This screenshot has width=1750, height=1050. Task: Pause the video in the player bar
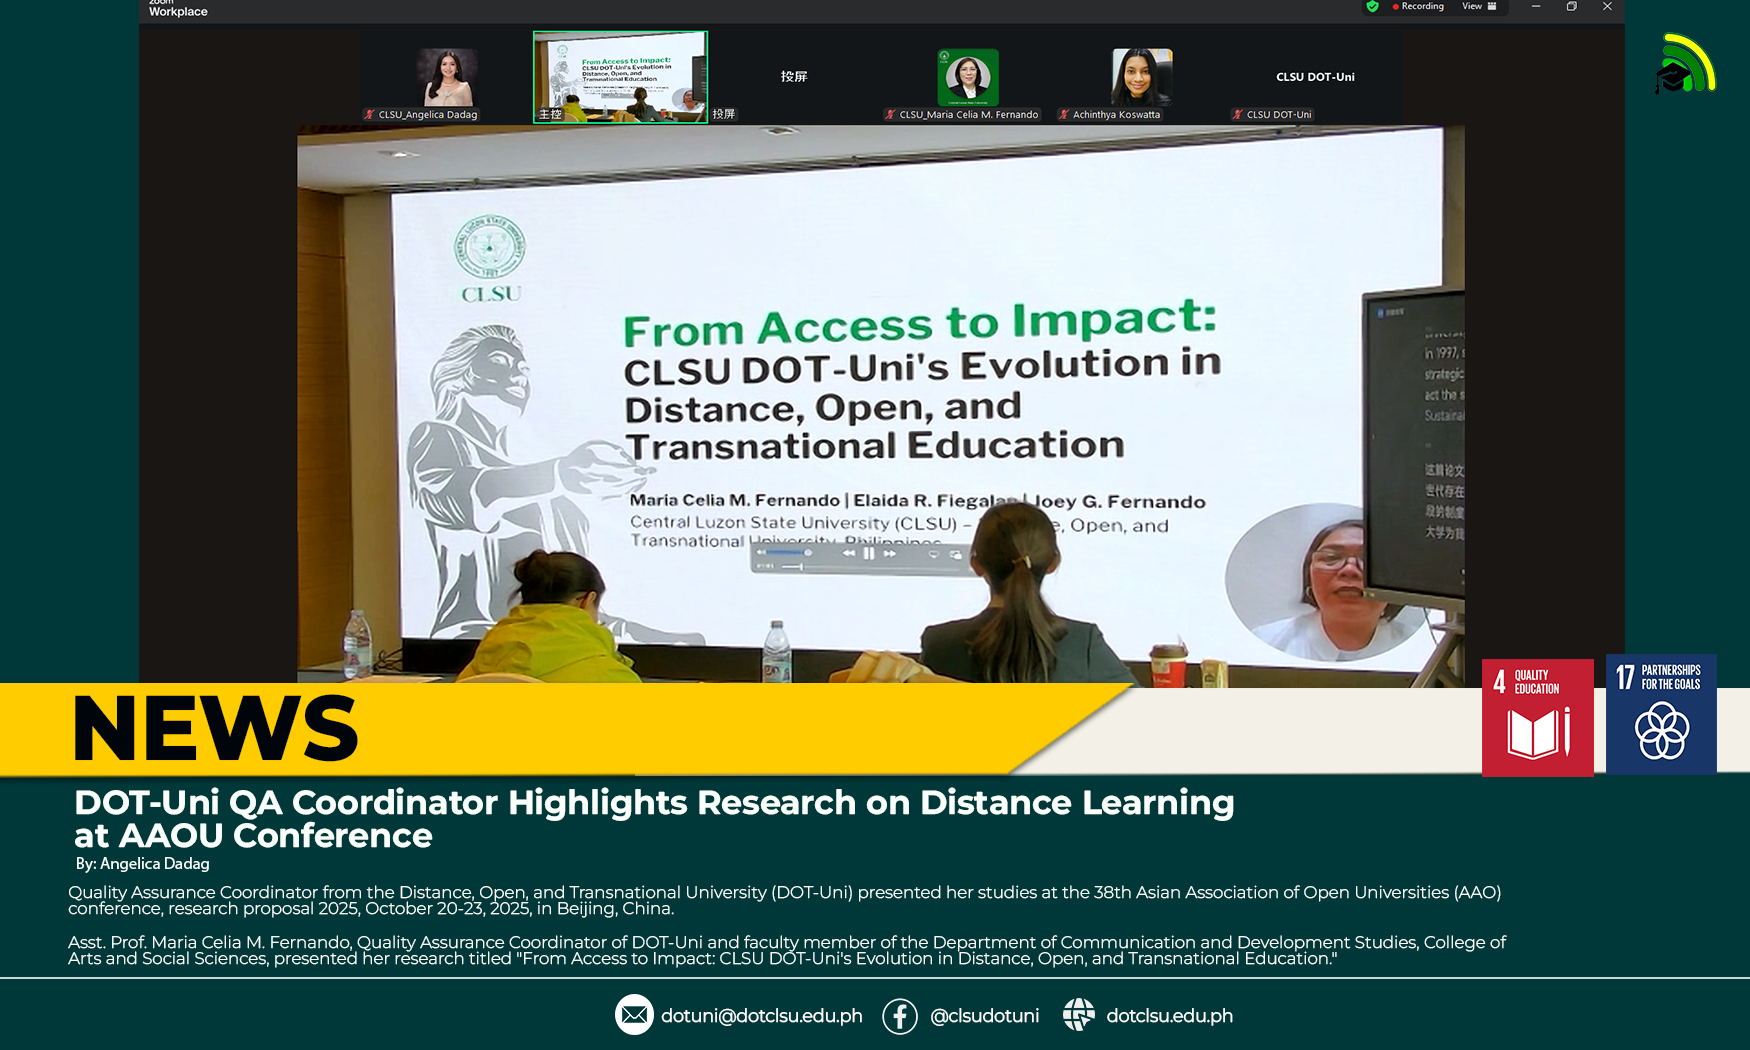[869, 553]
